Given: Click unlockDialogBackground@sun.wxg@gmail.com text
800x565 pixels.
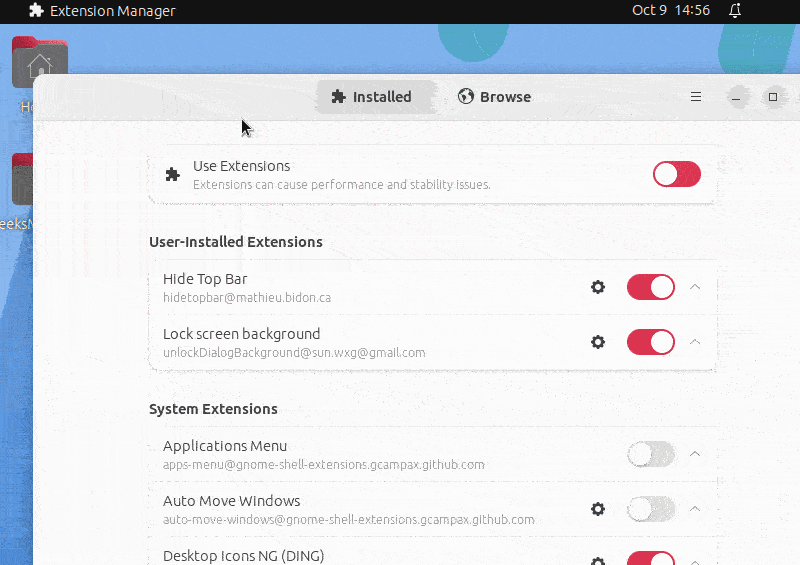Looking at the screenshot, I should pos(294,353).
